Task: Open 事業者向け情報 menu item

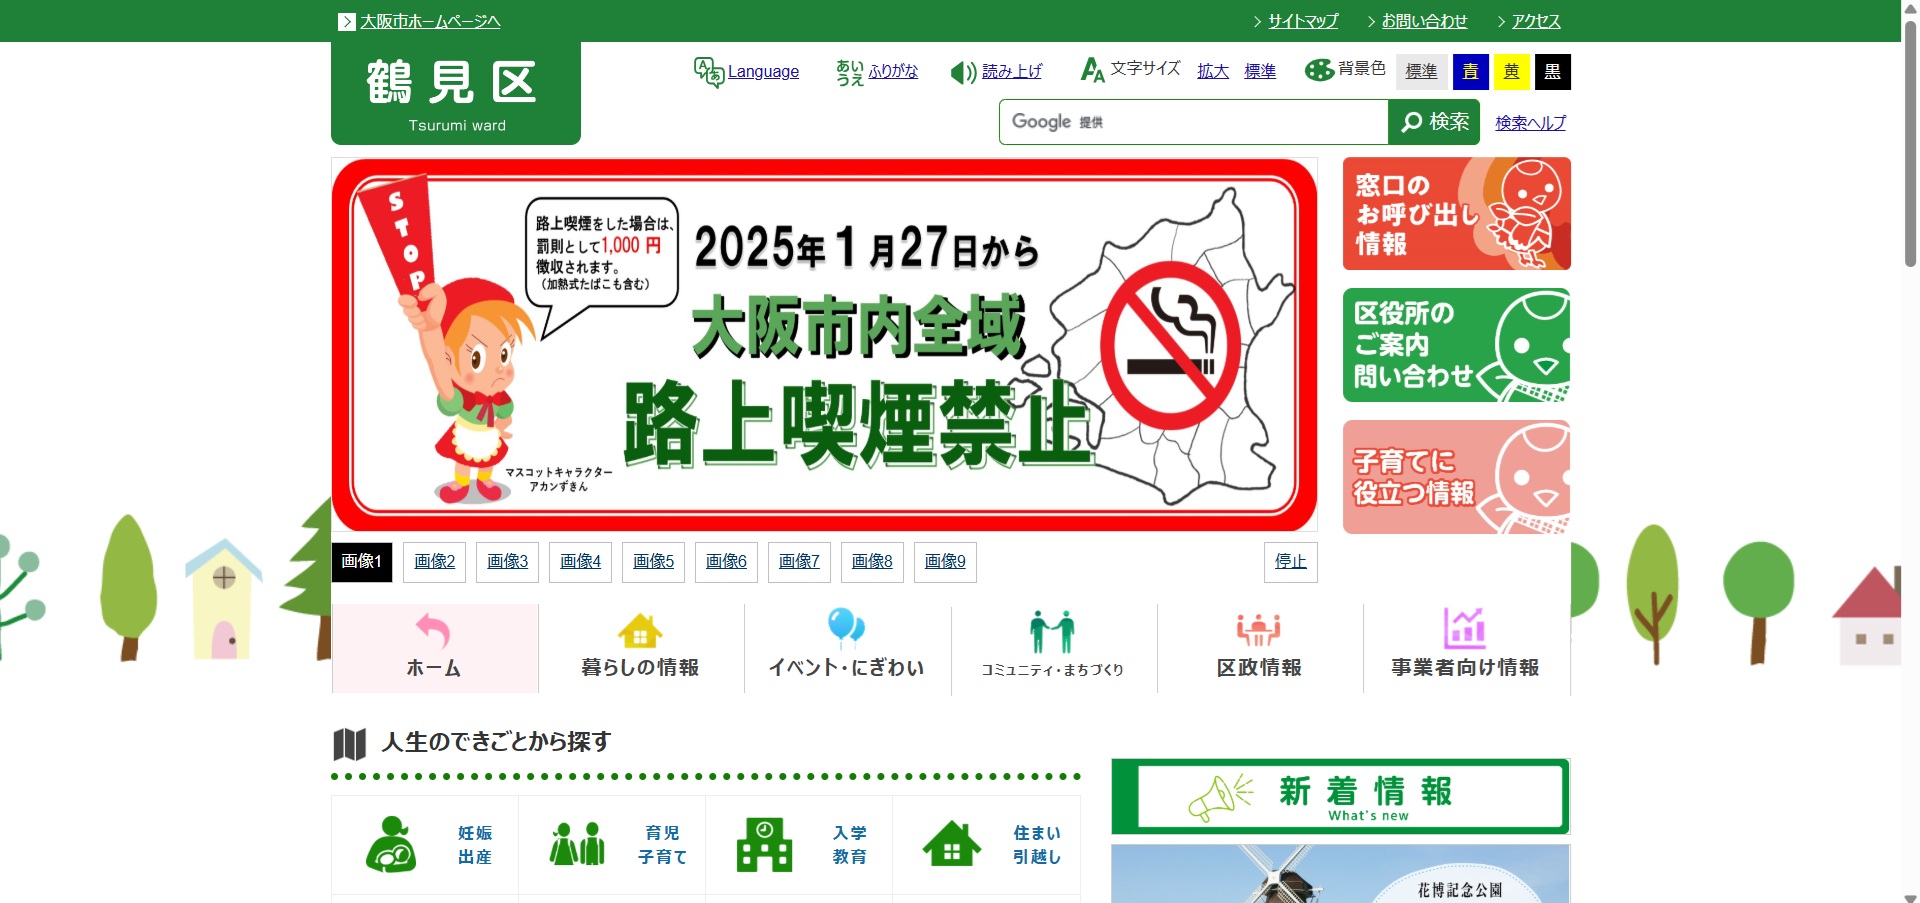Action: click(x=1466, y=648)
